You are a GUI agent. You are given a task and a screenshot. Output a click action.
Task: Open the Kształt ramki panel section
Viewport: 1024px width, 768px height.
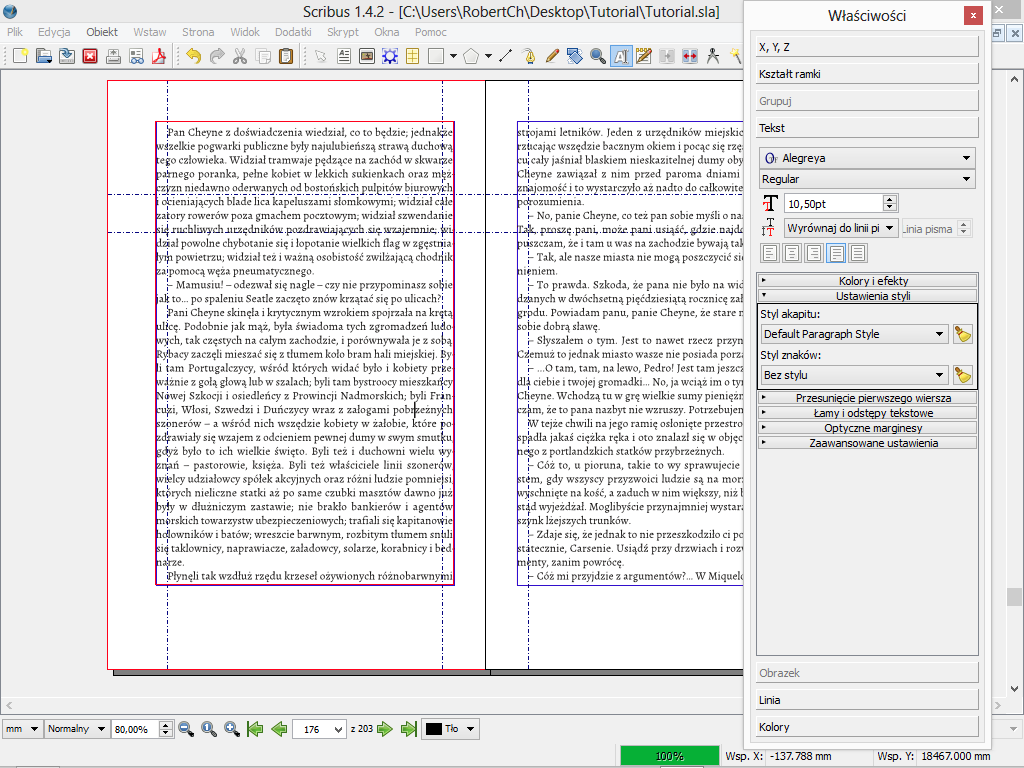(867, 74)
